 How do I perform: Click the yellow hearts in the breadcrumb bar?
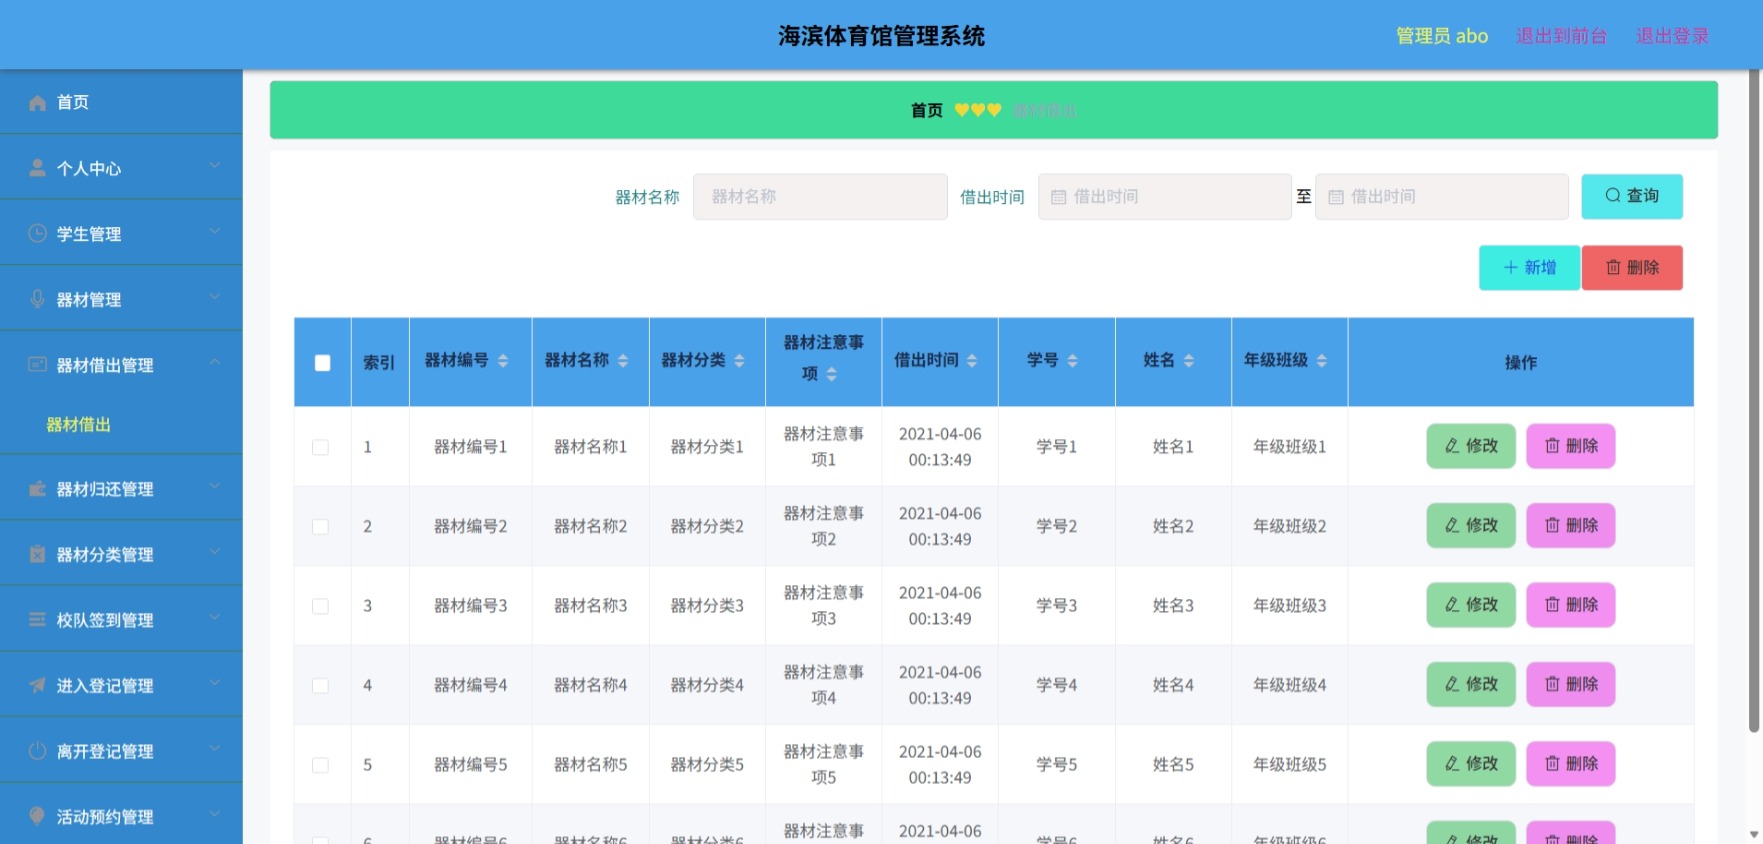(x=978, y=110)
